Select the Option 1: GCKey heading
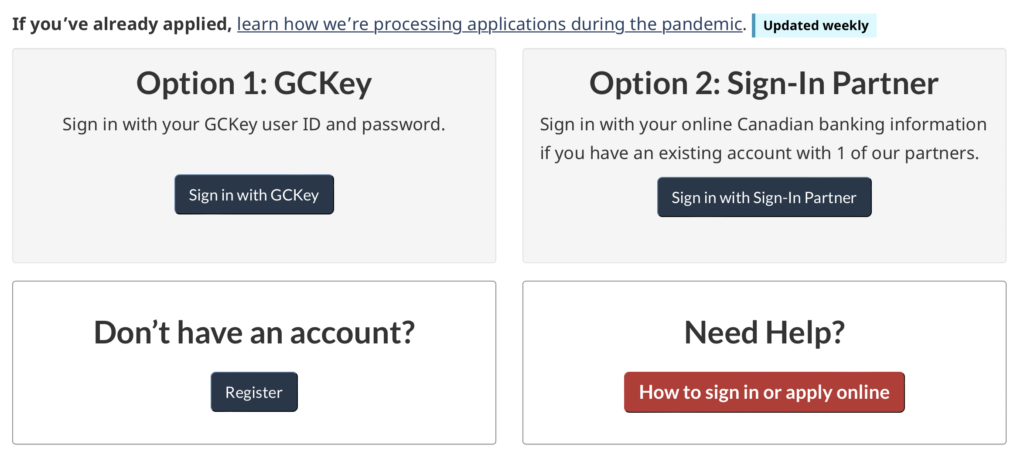Screen dimensions: 1024x455 click(x=254, y=83)
